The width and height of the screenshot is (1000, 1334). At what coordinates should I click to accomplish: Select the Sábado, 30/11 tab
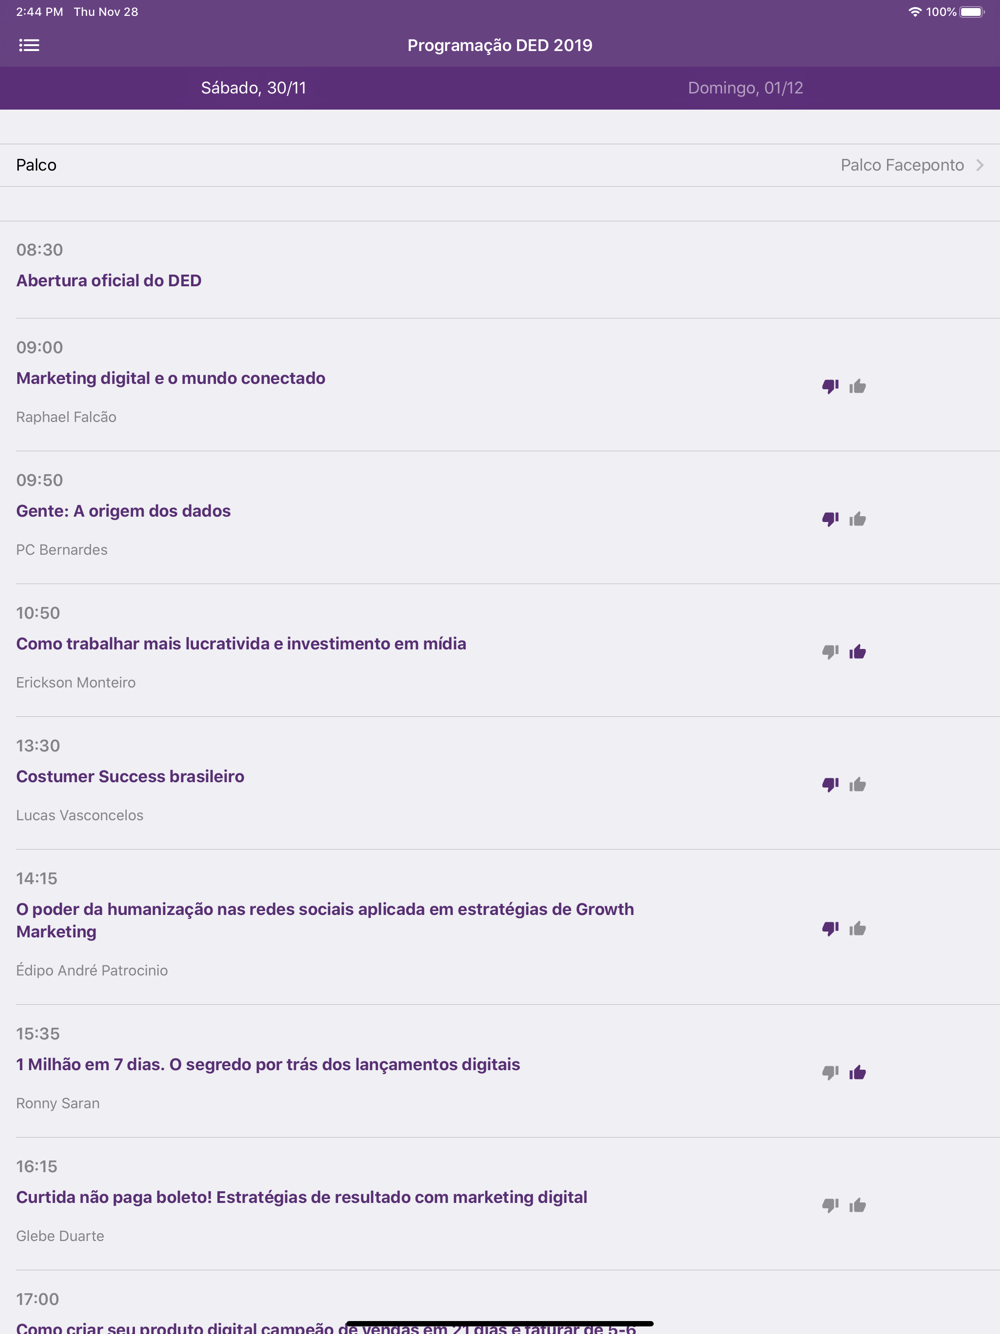254,88
